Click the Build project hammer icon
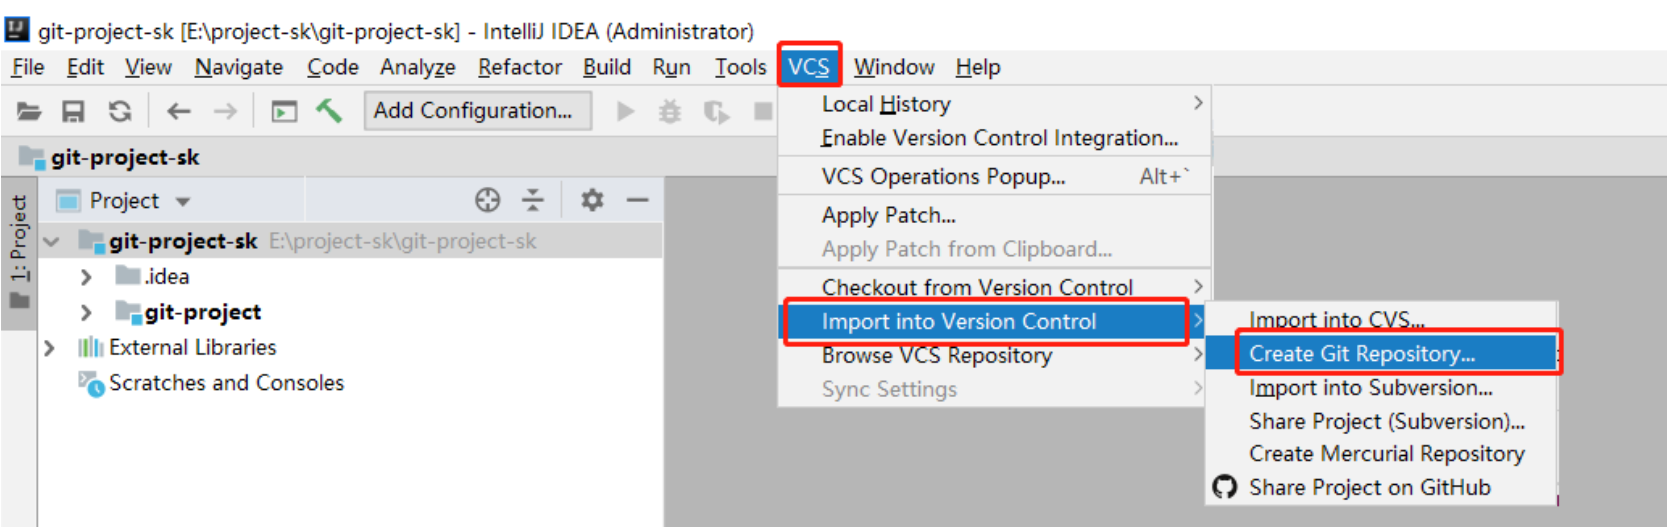Image resolution: width=1667 pixels, height=527 pixels. tap(329, 111)
